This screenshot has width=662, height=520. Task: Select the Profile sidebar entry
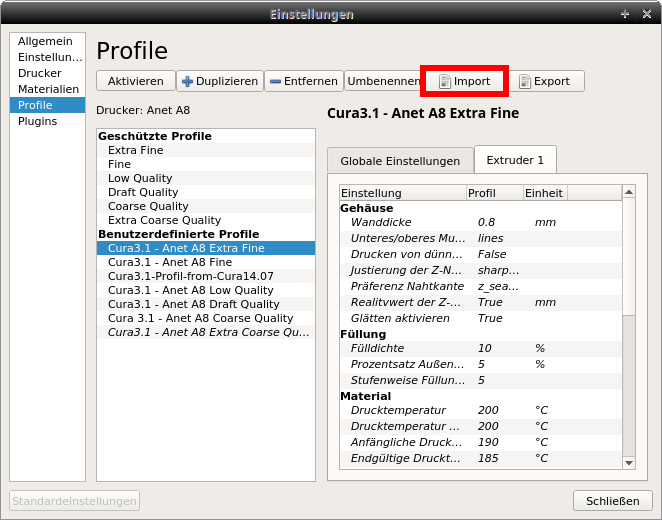click(47, 105)
